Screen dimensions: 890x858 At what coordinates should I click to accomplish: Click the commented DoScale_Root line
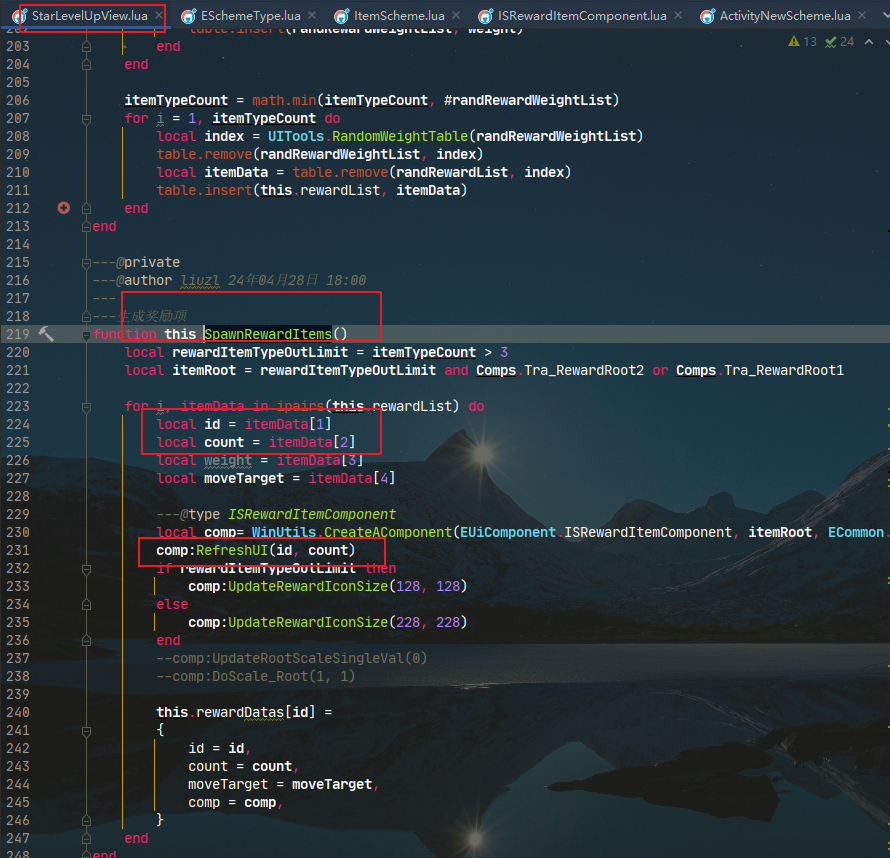(x=256, y=676)
